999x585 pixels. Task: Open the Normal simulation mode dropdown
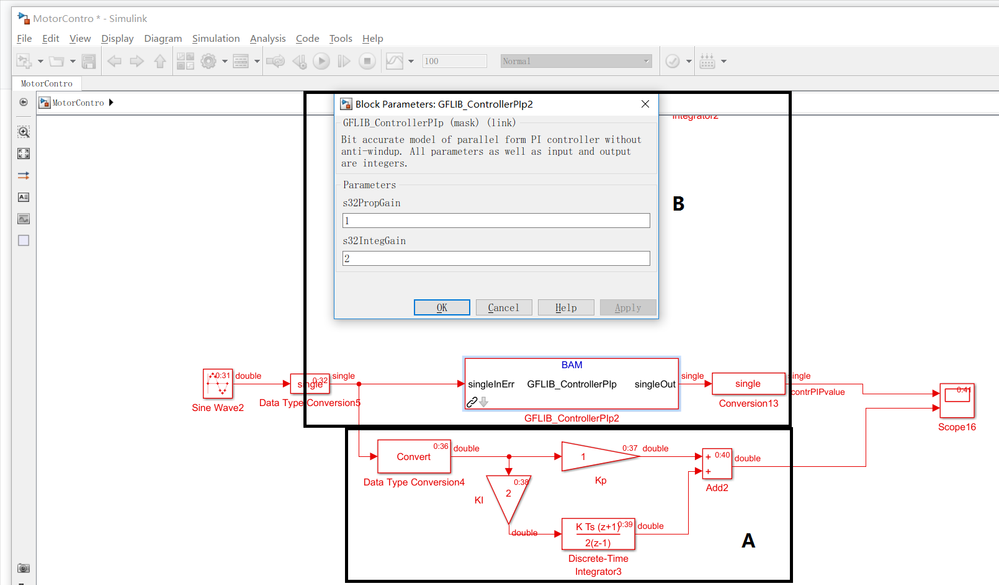click(x=576, y=61)
